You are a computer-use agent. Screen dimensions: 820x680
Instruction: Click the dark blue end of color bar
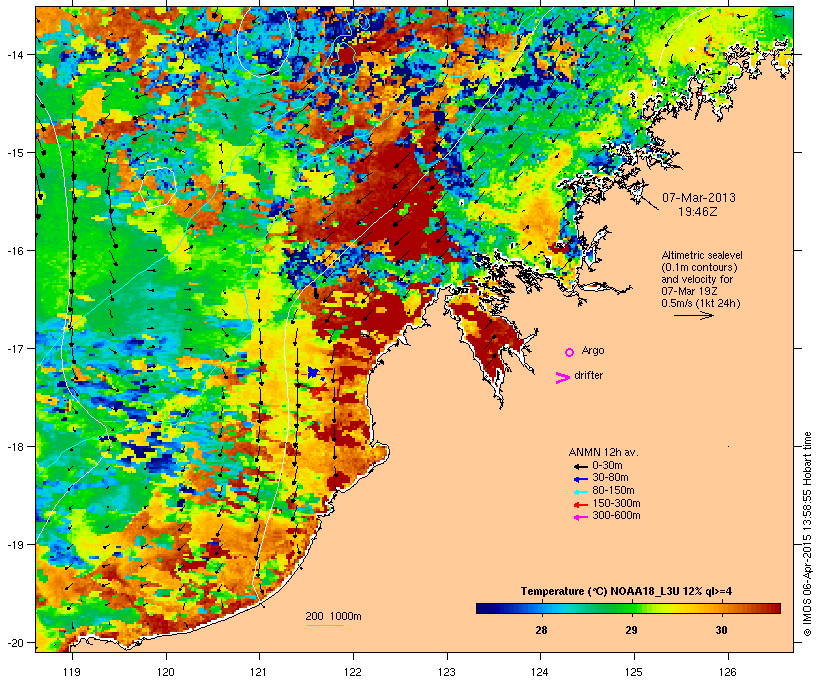pos(482,608)
